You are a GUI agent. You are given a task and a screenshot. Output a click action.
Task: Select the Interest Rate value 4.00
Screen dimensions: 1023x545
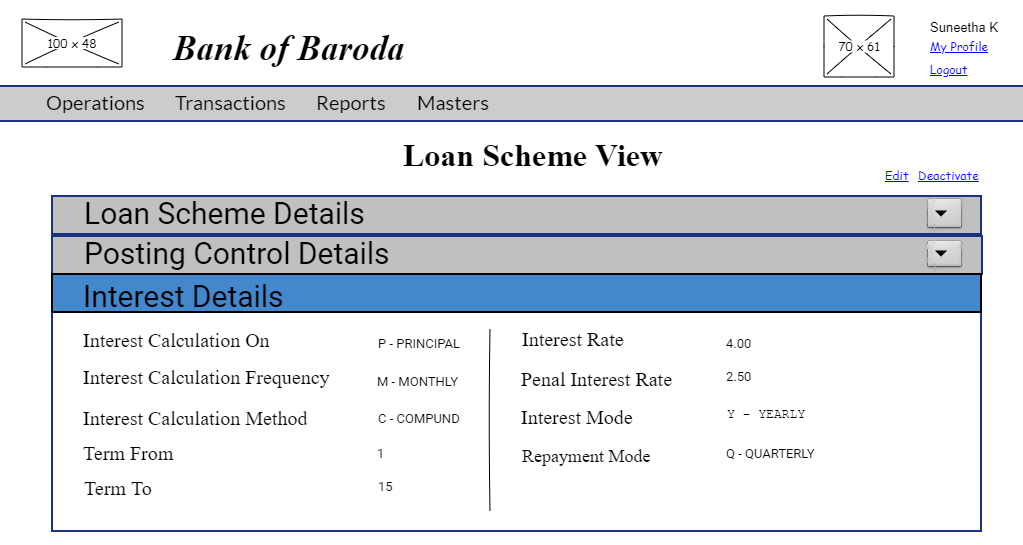pyautogui.click(x=739, y=343)
